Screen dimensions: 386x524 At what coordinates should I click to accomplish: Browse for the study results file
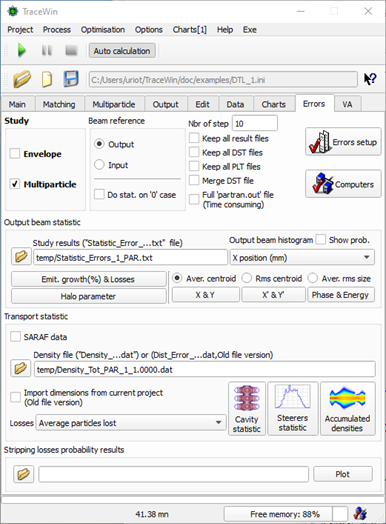[x=21, y=257]
